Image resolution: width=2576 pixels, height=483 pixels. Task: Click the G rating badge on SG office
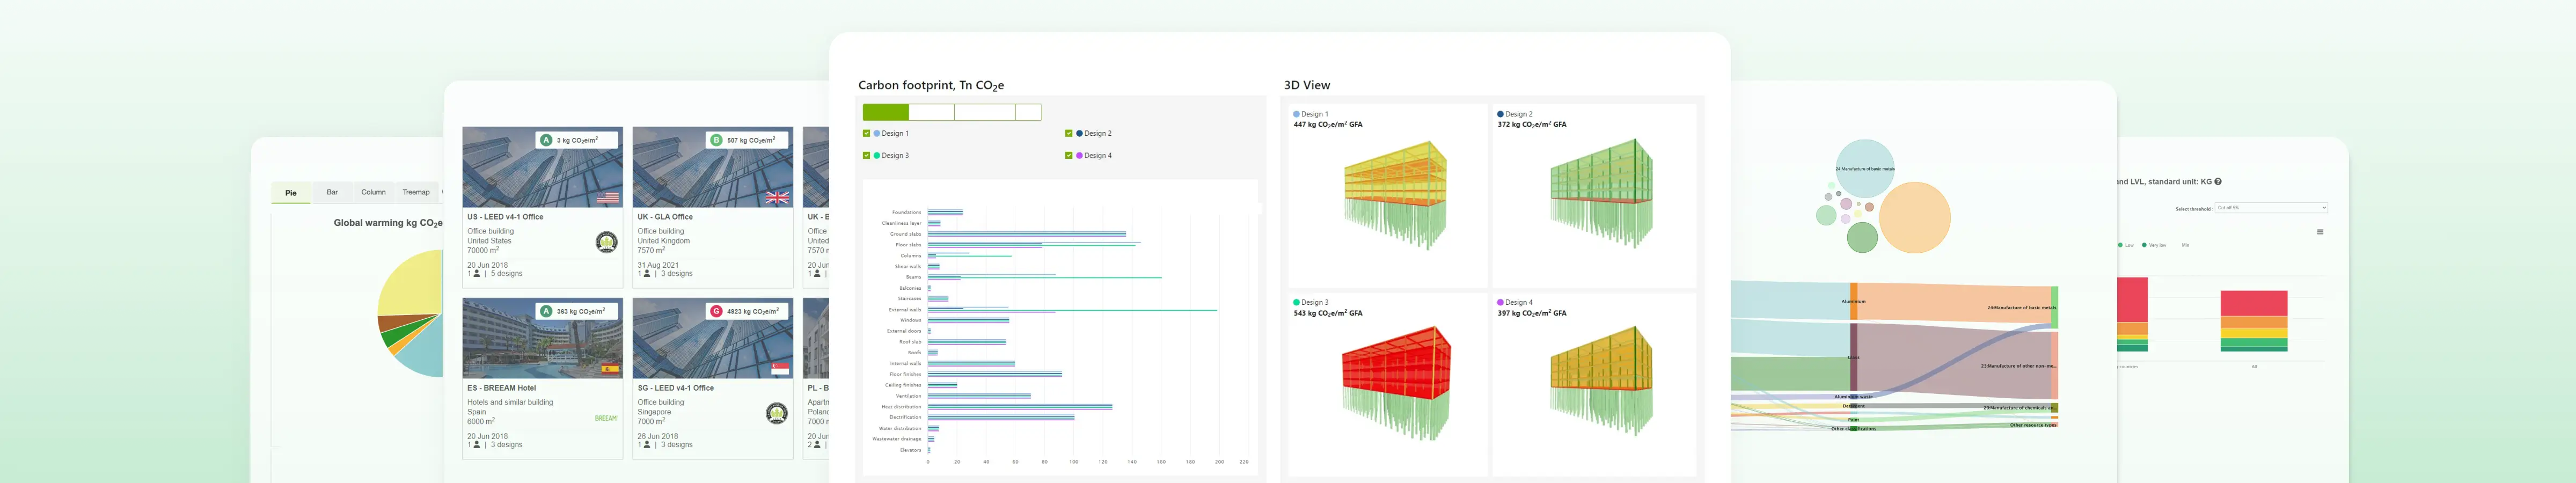[716, 311]
